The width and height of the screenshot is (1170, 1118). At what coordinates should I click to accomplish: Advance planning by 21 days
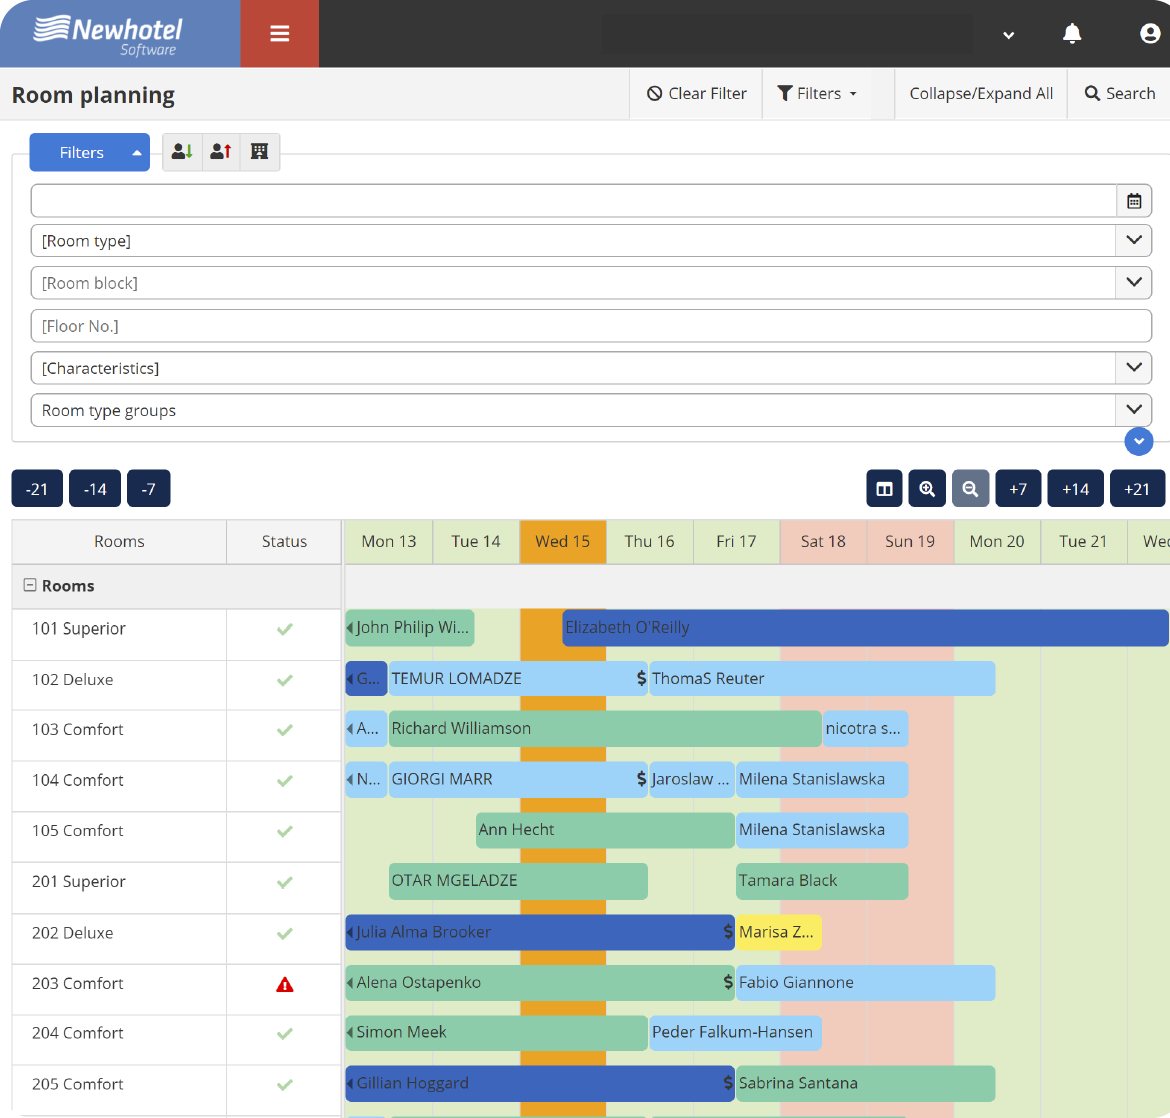coord(1137,489)
